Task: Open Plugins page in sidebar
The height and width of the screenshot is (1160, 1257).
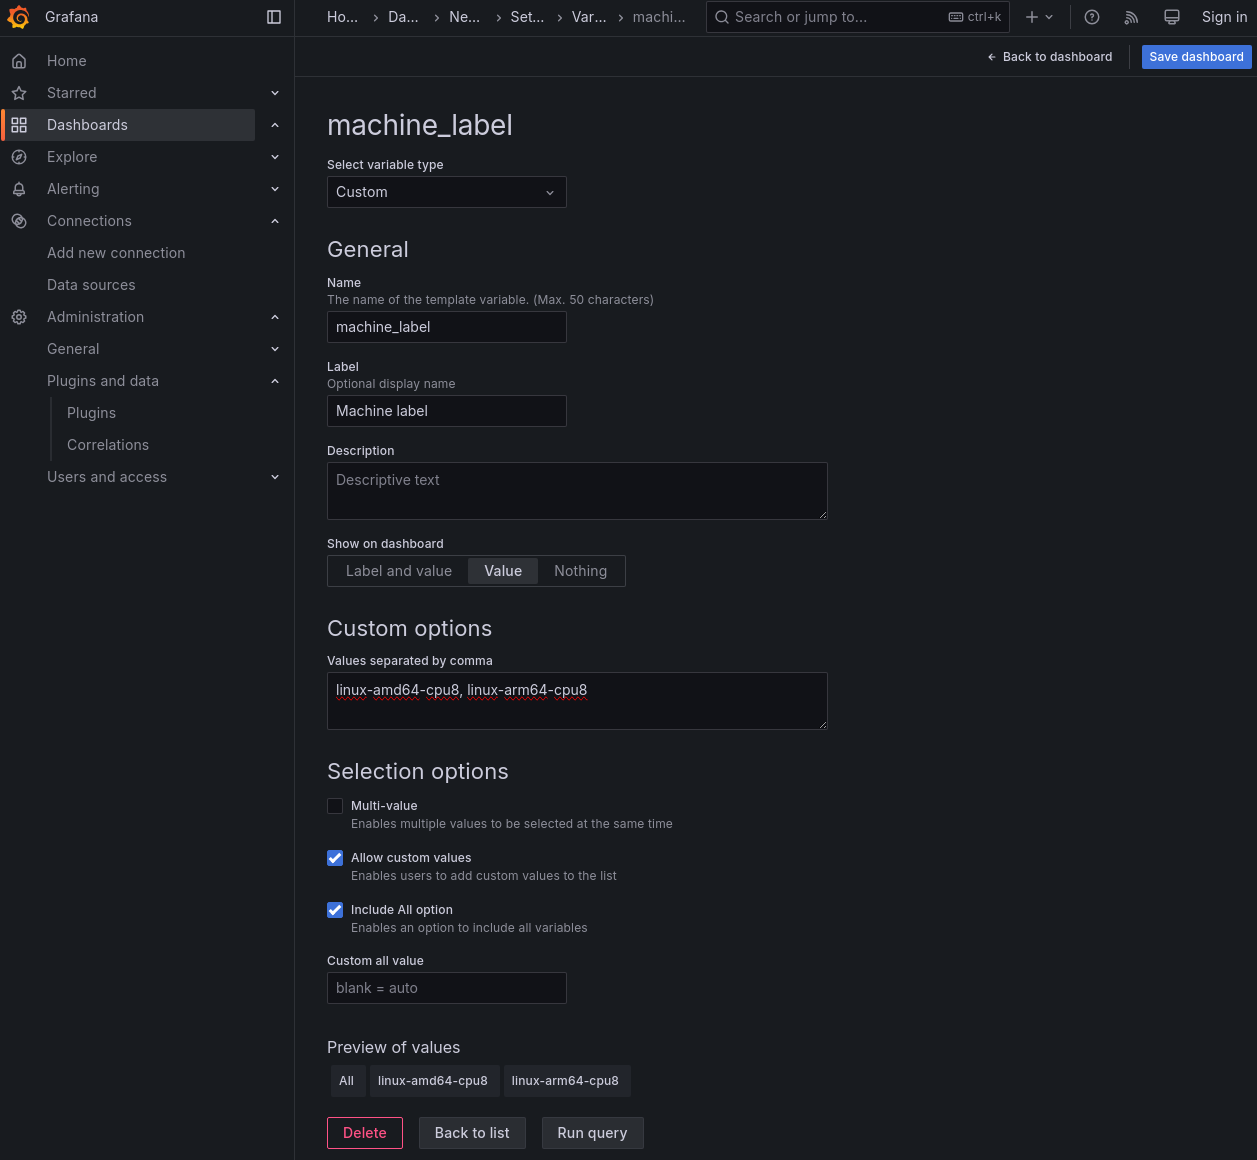Action: (91, 413)
